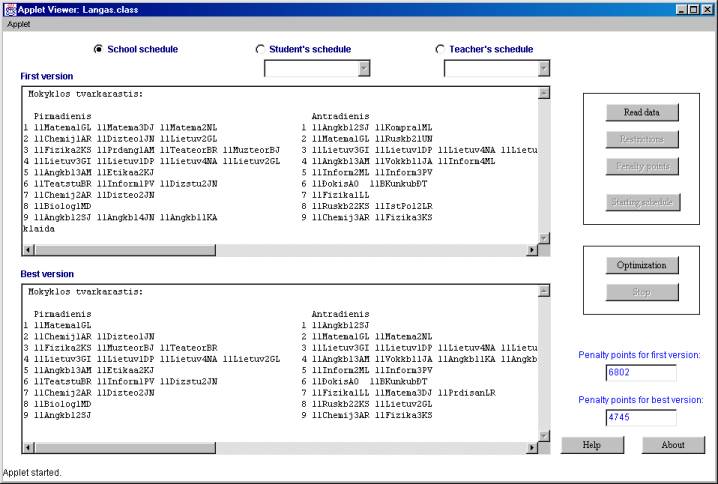Choose the Teacher's schedule radio button
The image size is (718, 484).
441,49
